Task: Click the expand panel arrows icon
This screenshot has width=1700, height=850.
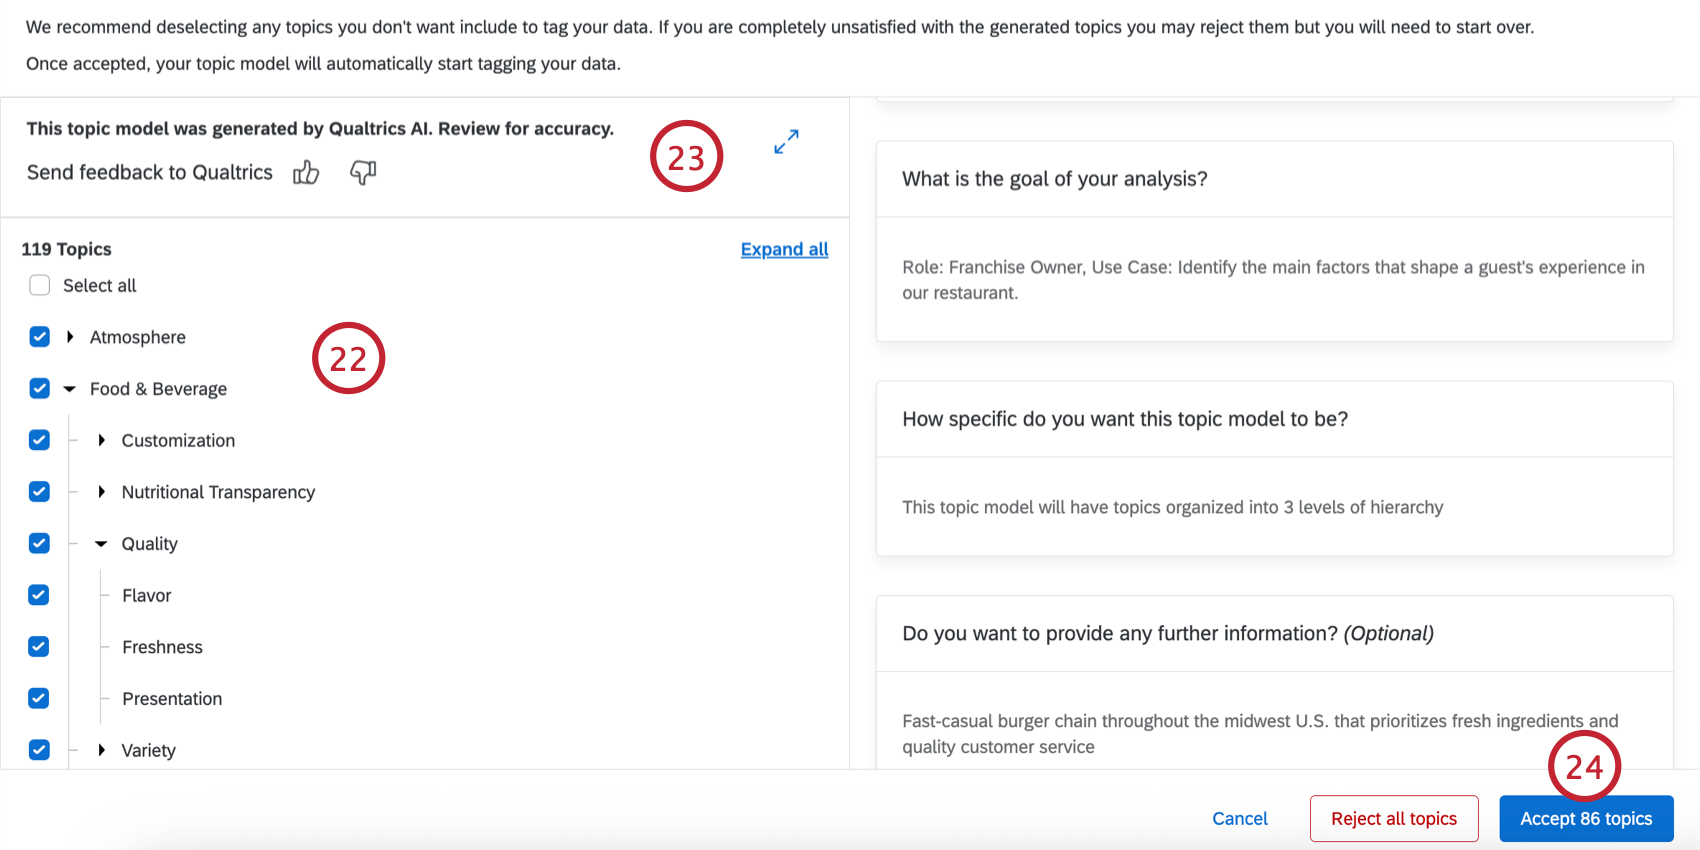Action: point(786,142)
